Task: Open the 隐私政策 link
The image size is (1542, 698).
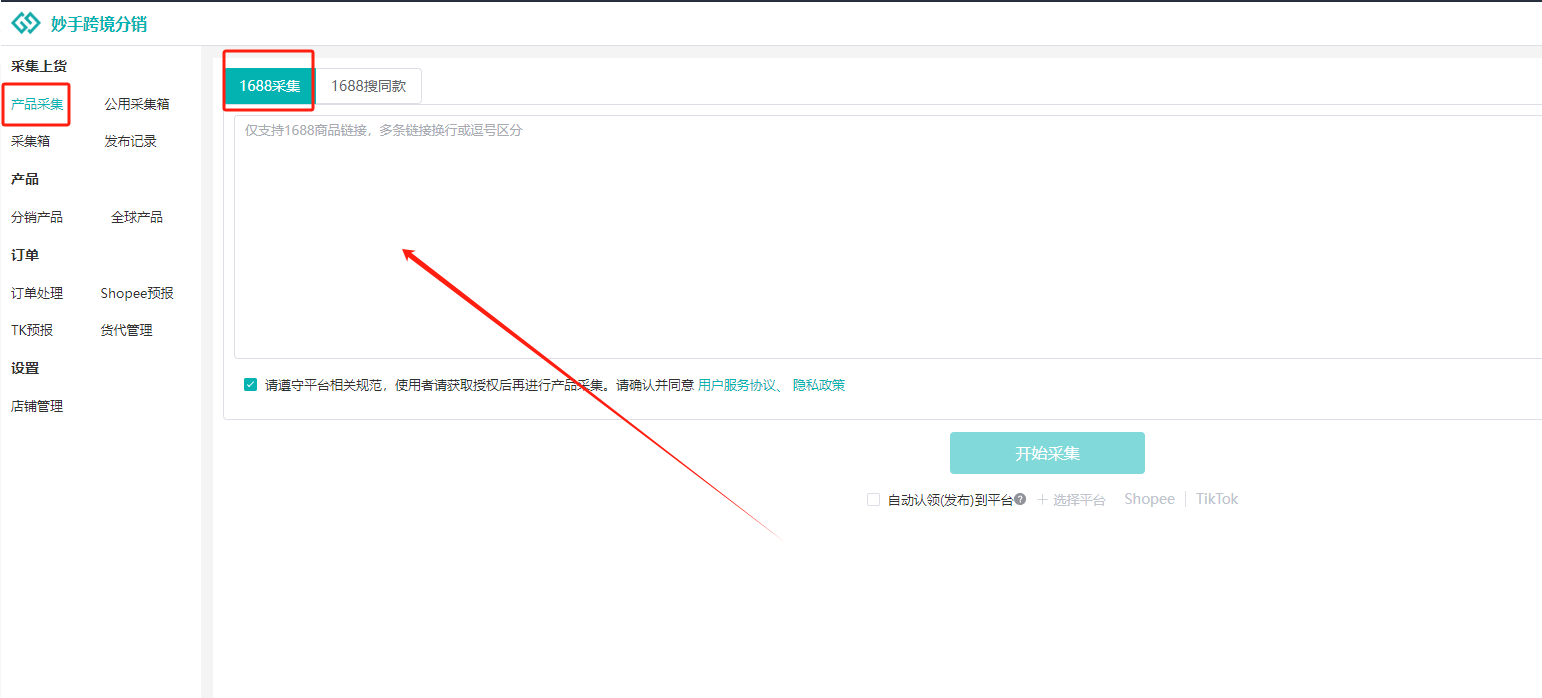Action: point(819,385)
